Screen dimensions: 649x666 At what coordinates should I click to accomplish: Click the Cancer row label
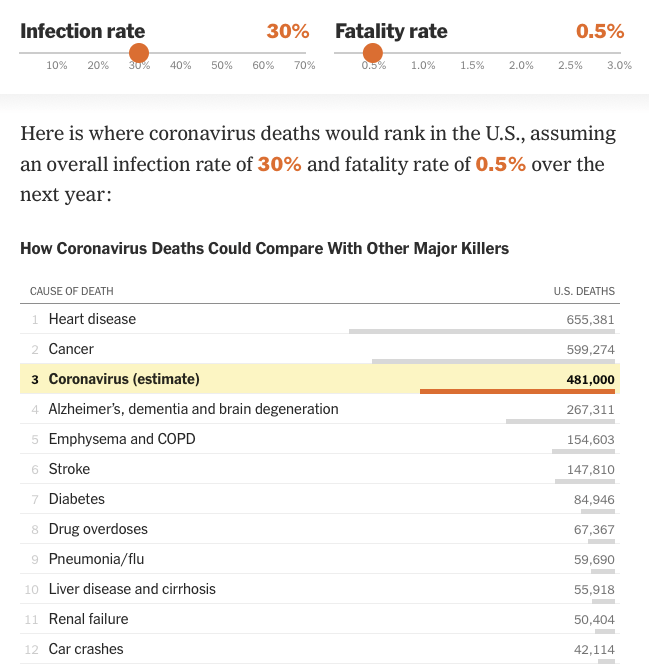pyautogui.click(x=71, y=349)
